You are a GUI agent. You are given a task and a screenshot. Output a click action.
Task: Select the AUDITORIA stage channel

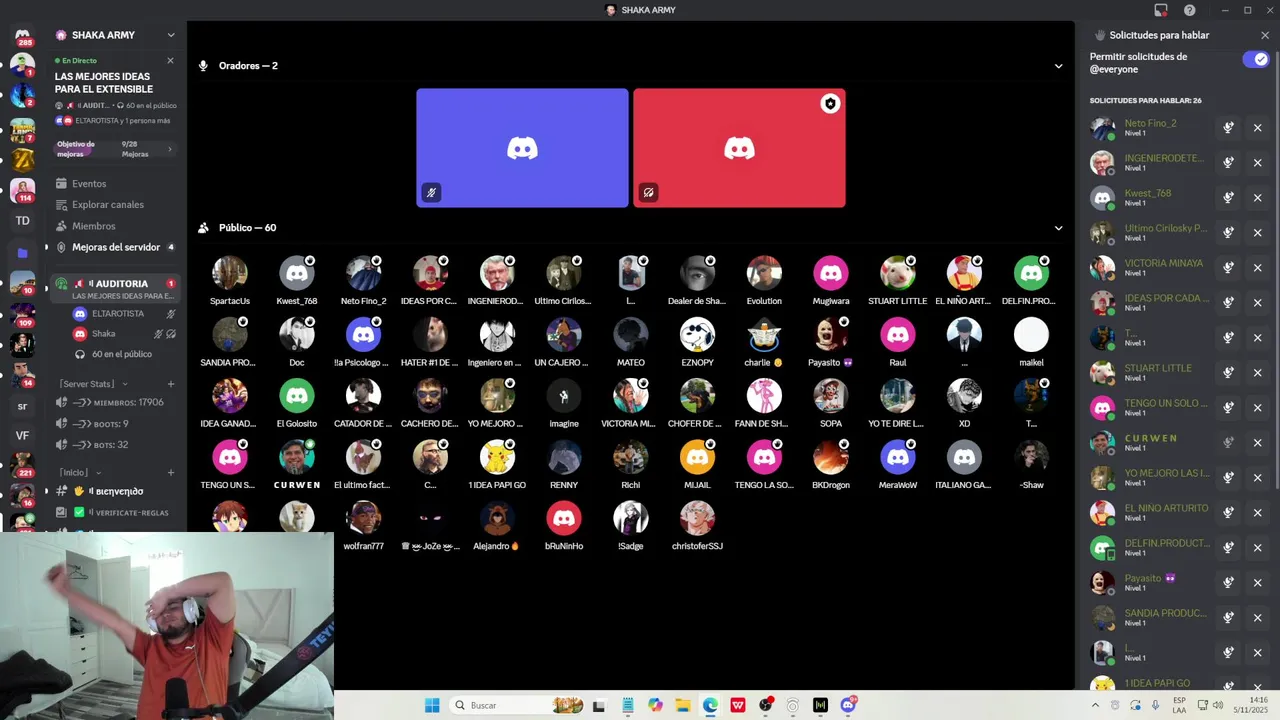115,289
